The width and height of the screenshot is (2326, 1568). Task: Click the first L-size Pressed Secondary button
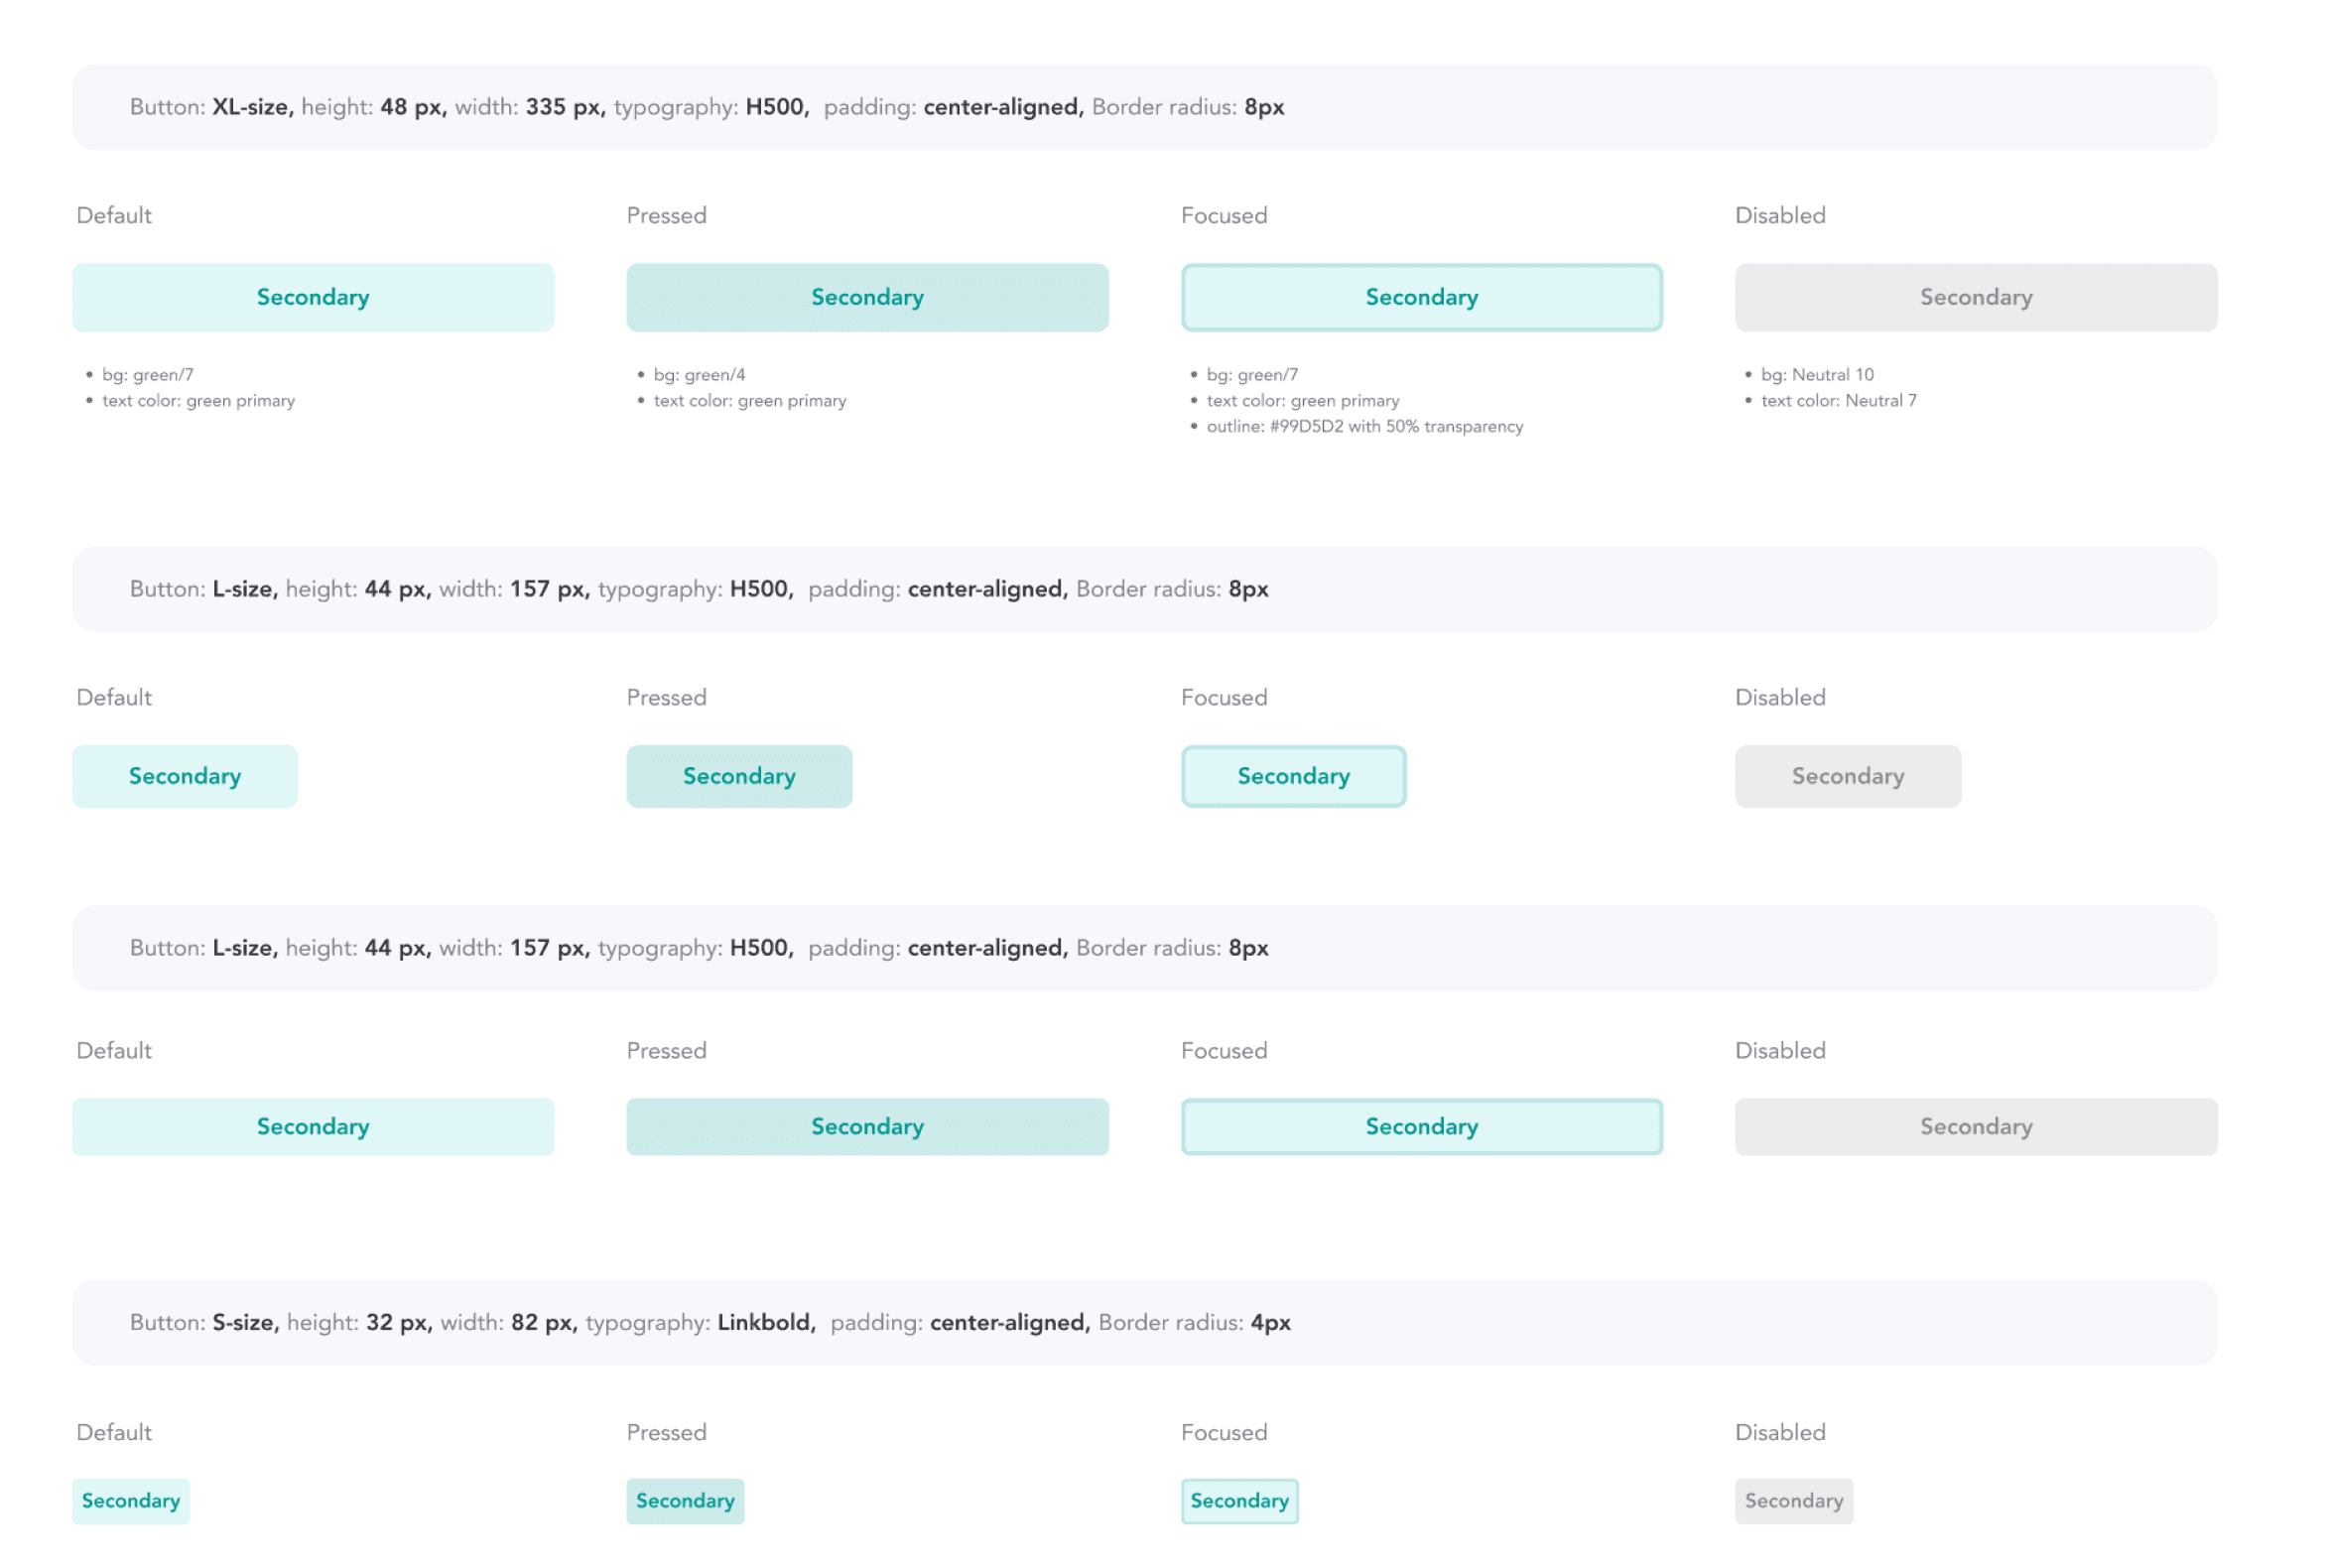tap(739, 776)
